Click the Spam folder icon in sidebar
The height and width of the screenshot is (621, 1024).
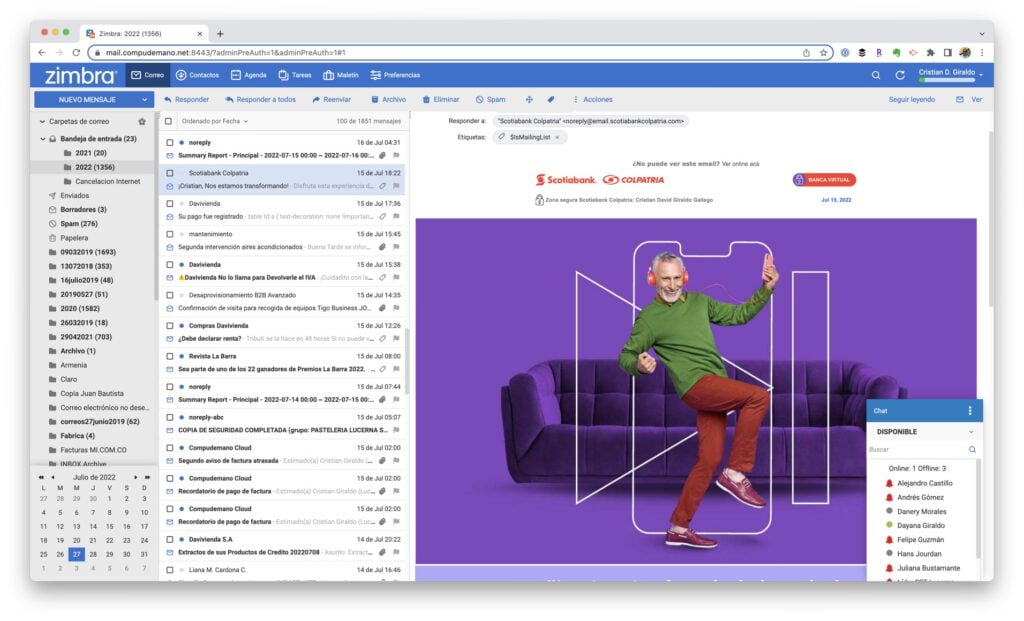tap(52, 223)
